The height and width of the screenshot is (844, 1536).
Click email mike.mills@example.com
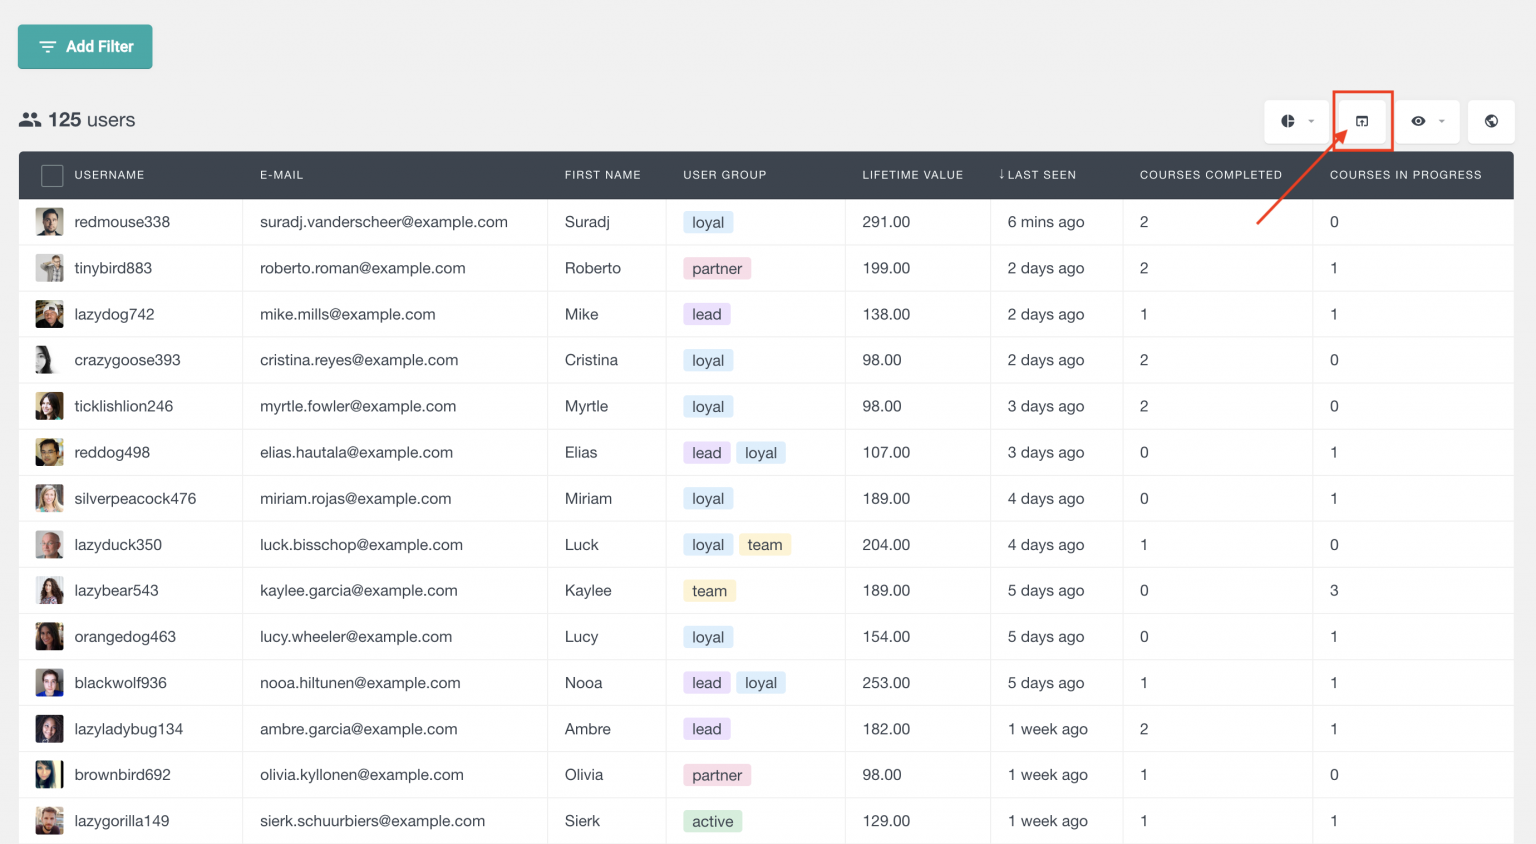pos(348,314)
